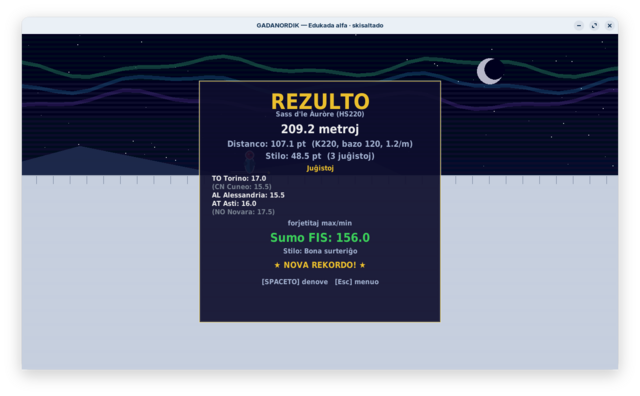
Task: Click the Stilo: 48.5 pt line
Action: point(320,156)
